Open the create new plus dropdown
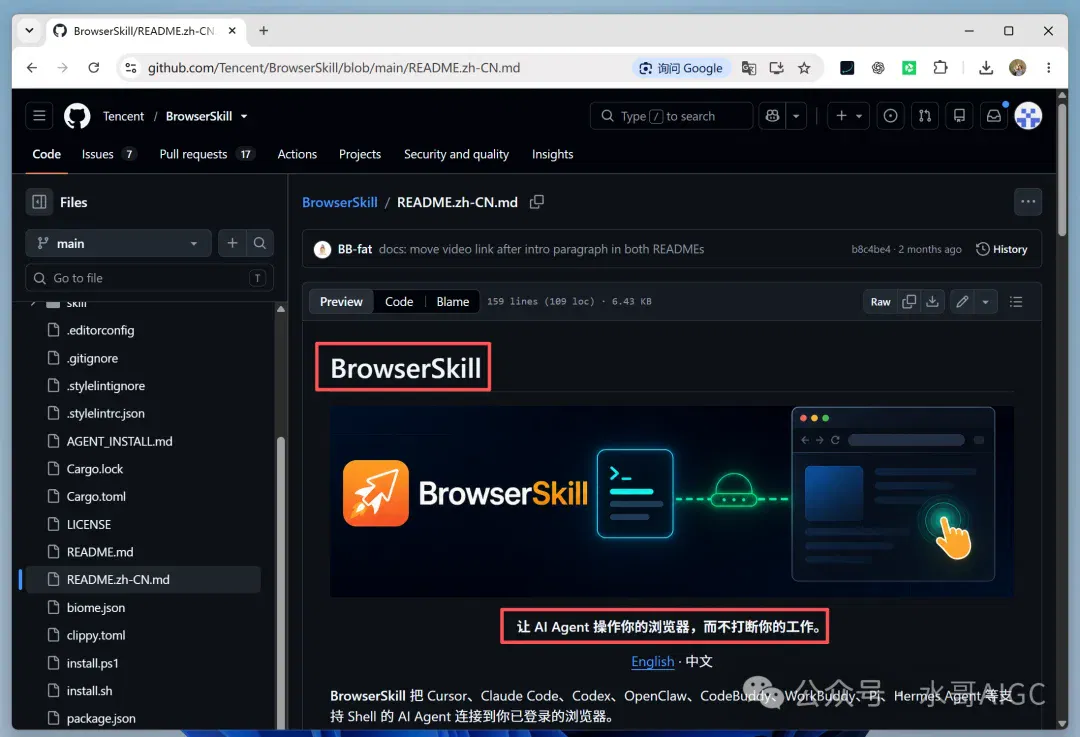Image resolution: width=1080 pixels, height=737 pixels. [x=849, y=116]
